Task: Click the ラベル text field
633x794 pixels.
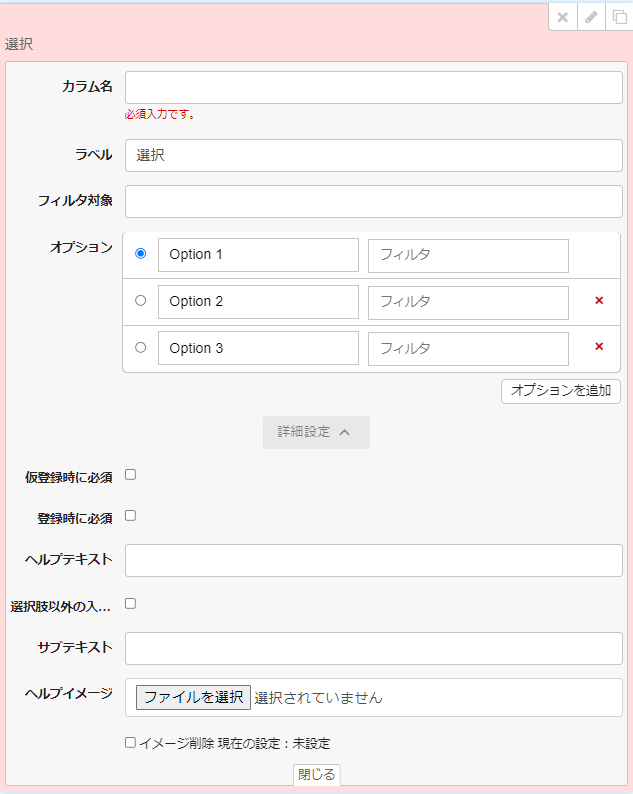Action: pyautogui.click(x=373, y=155)
